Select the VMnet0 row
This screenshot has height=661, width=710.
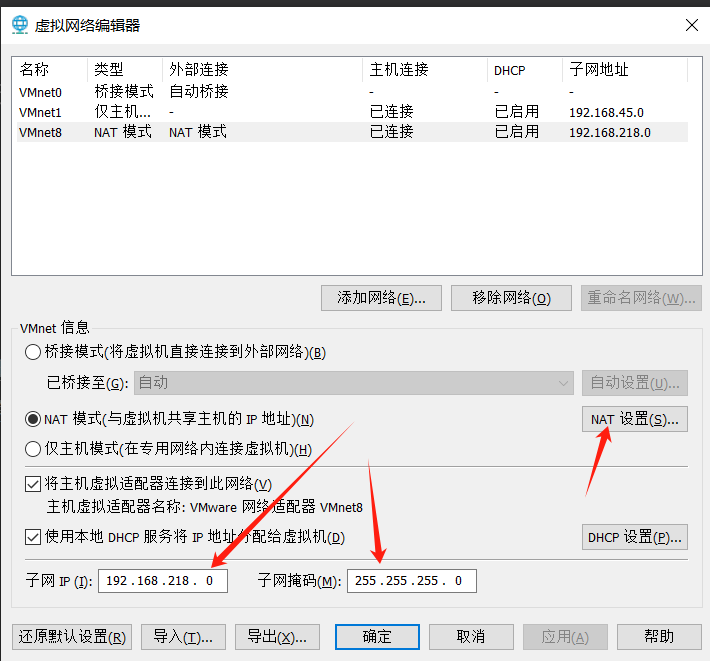pyautogui.click(x=352, y=92)
